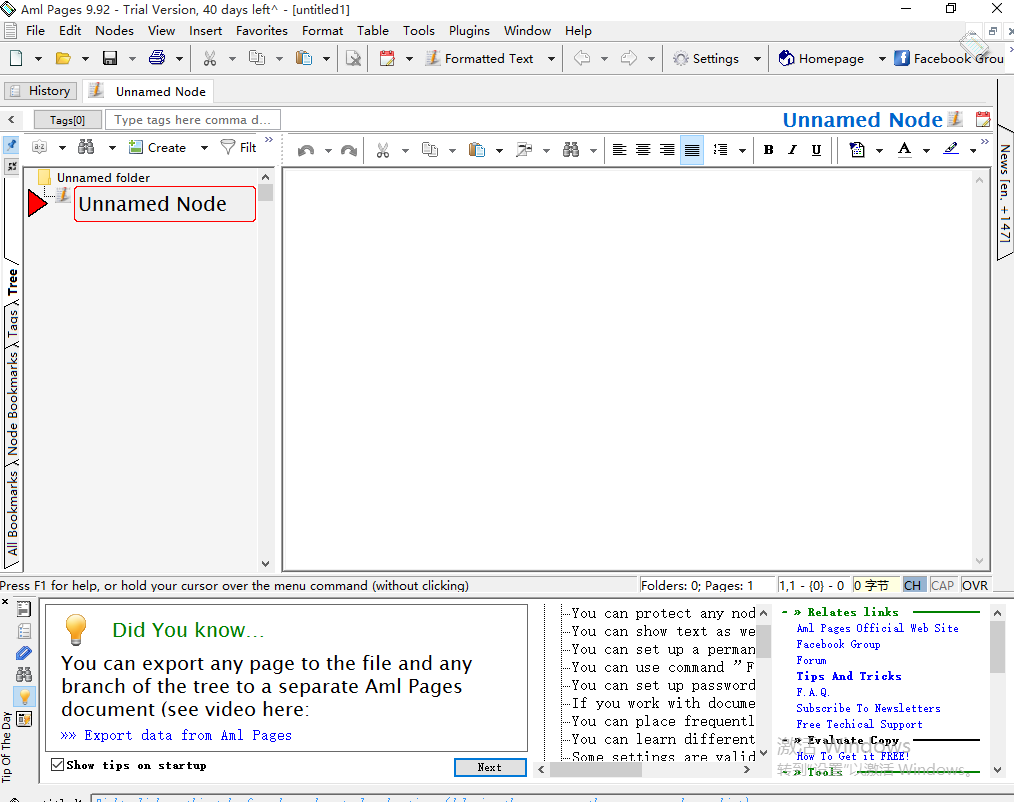Open the Settings dropdown arrow
This screenshot has height=802, width=1014.
pyautogui.click(x=756, y=59)
